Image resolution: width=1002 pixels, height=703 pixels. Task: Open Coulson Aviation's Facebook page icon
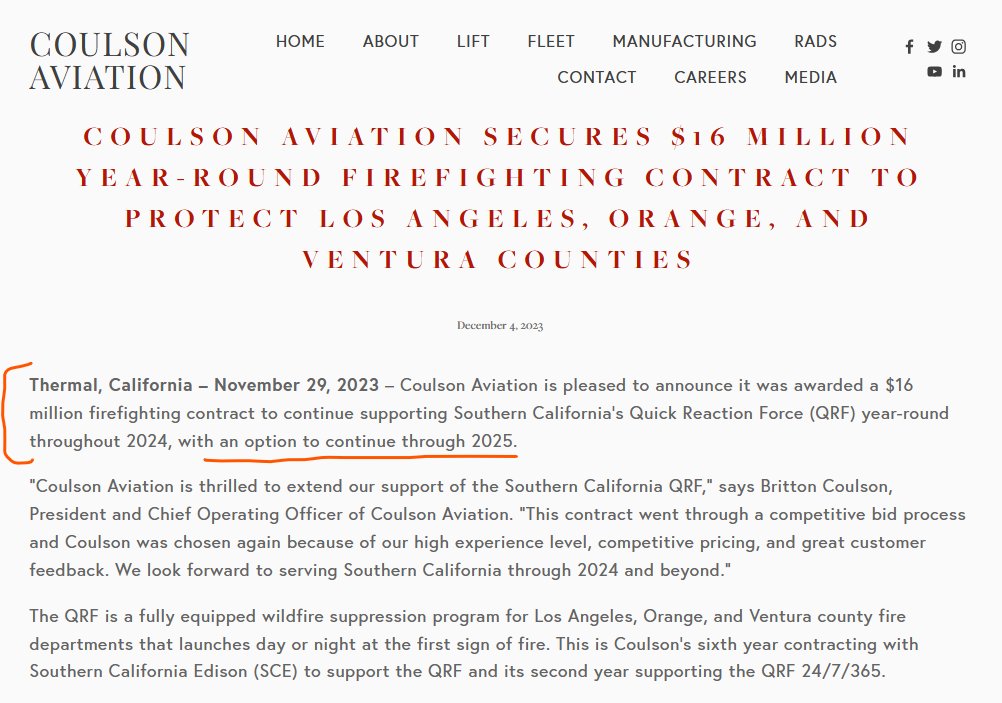[x=909, y=47]
